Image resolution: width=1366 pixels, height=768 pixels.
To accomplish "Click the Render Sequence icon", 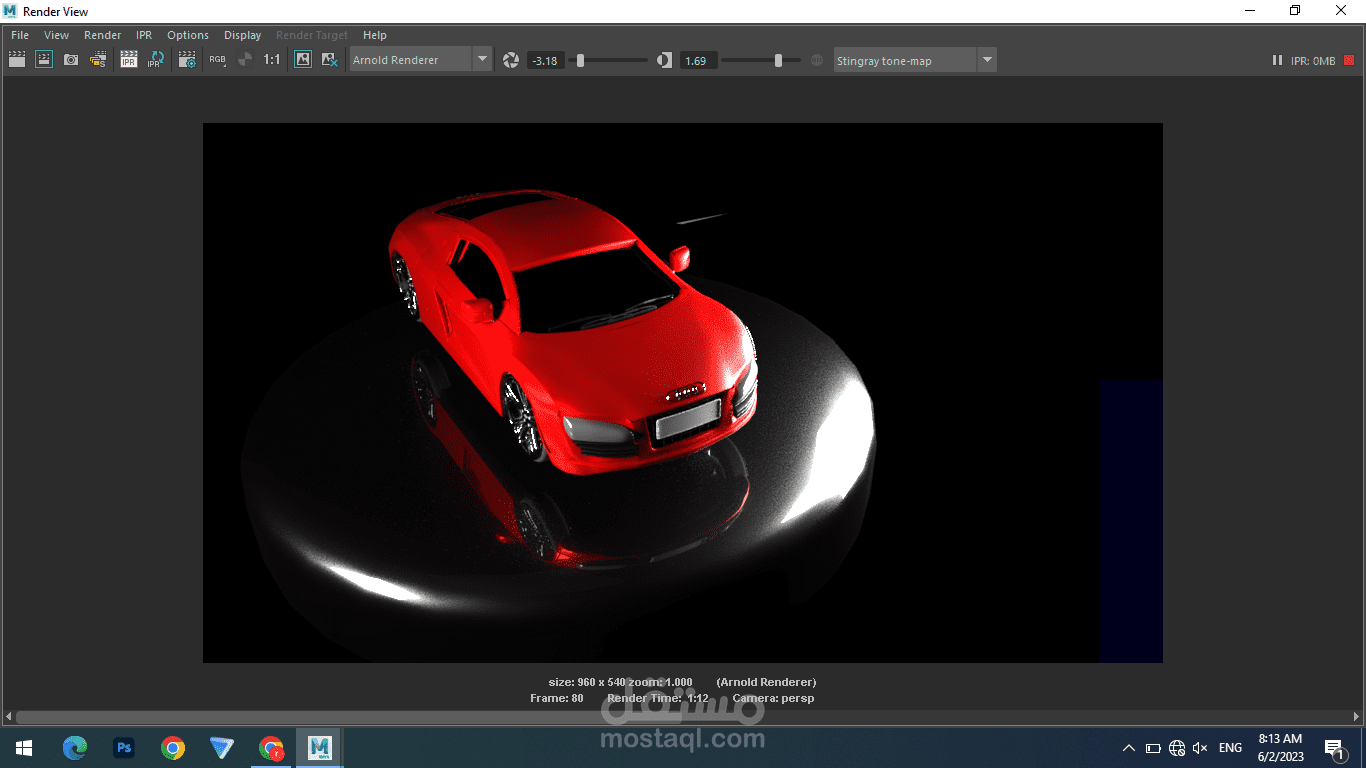I will 98,60.
